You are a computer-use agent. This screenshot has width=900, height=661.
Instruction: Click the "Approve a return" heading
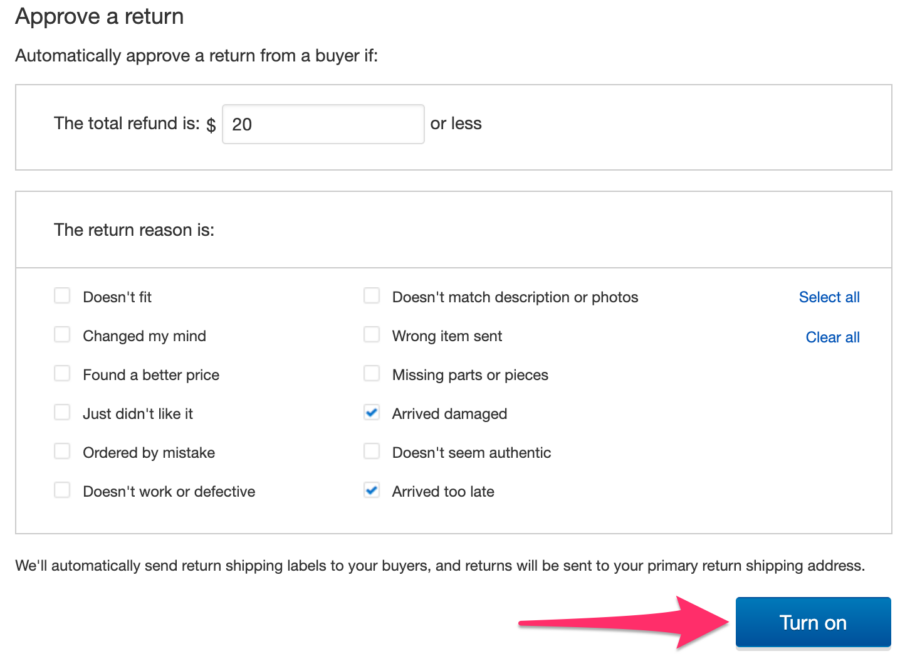pyautogui.click(x=99, y=16)
